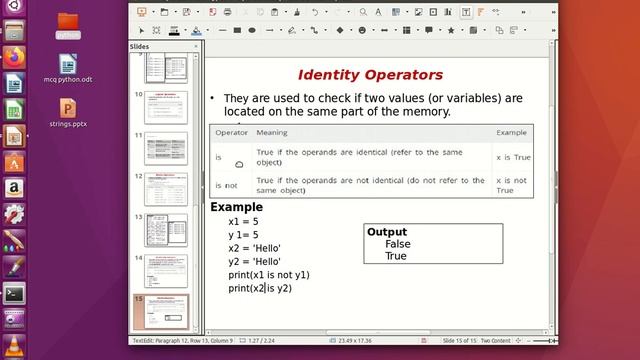
Task: Choose the Select arrow tool
Action: [142, 30]
